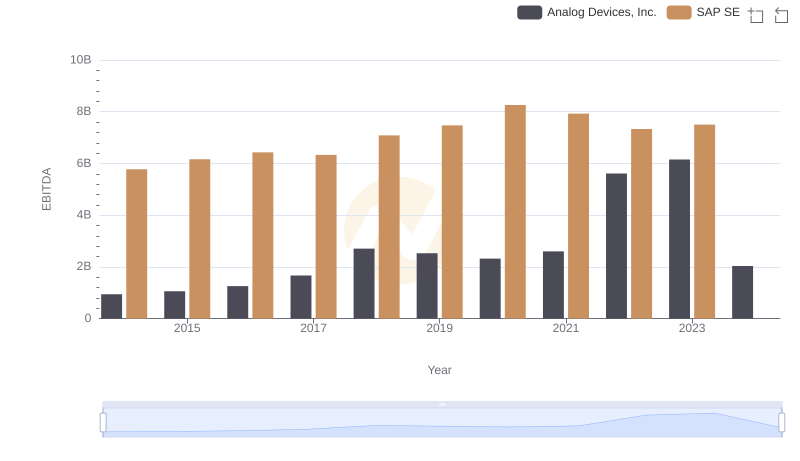Click the tallest SAP SE bar for 2020

(515, 212)
